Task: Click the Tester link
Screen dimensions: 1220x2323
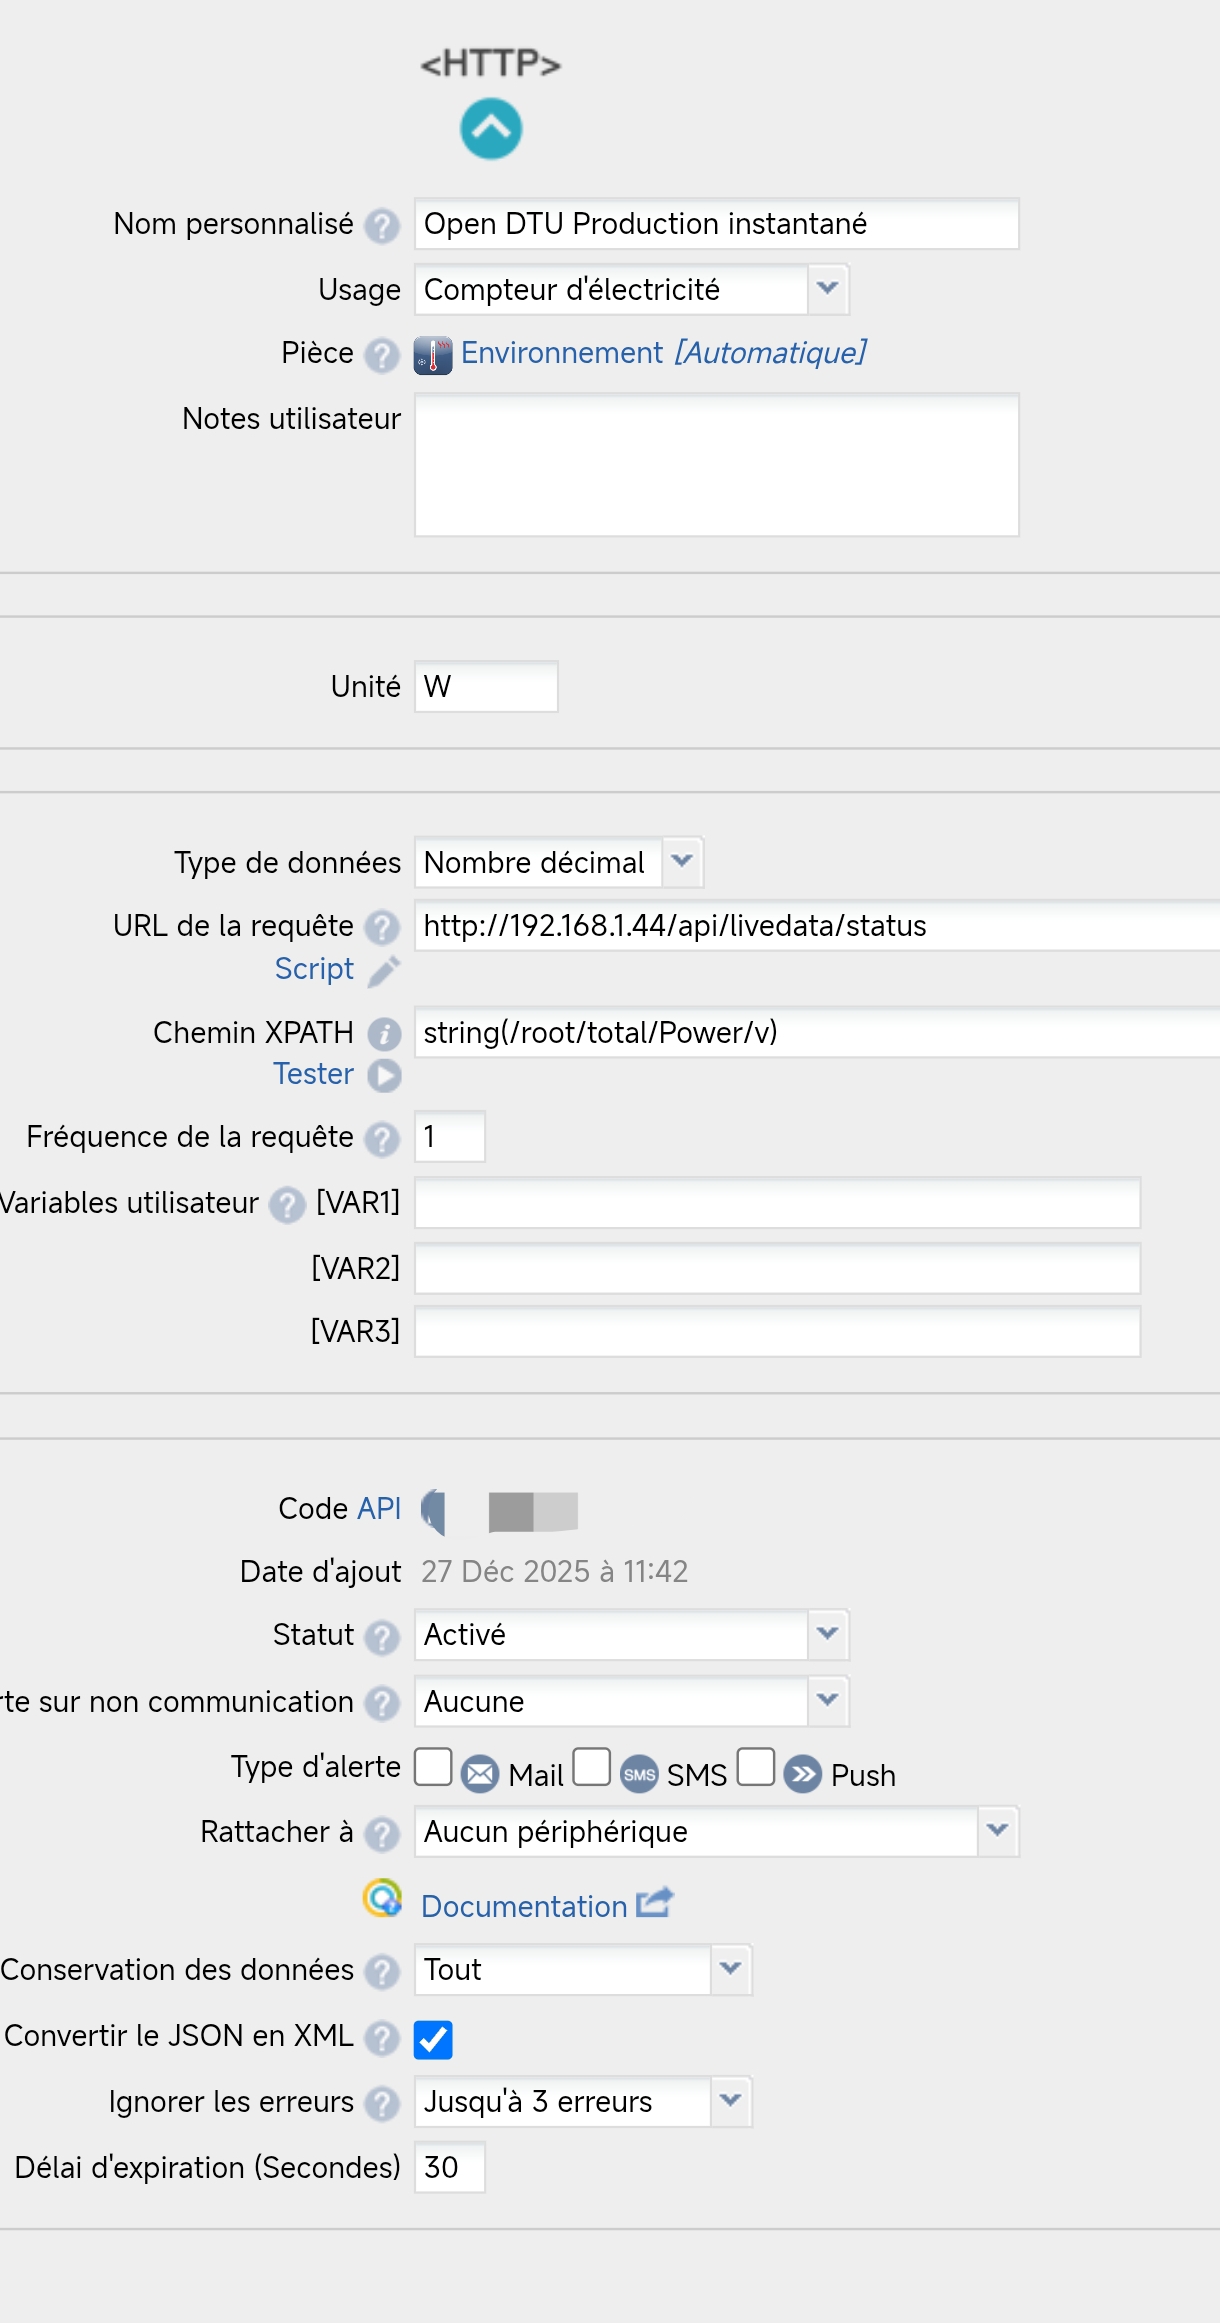Action: (314, 1073)
